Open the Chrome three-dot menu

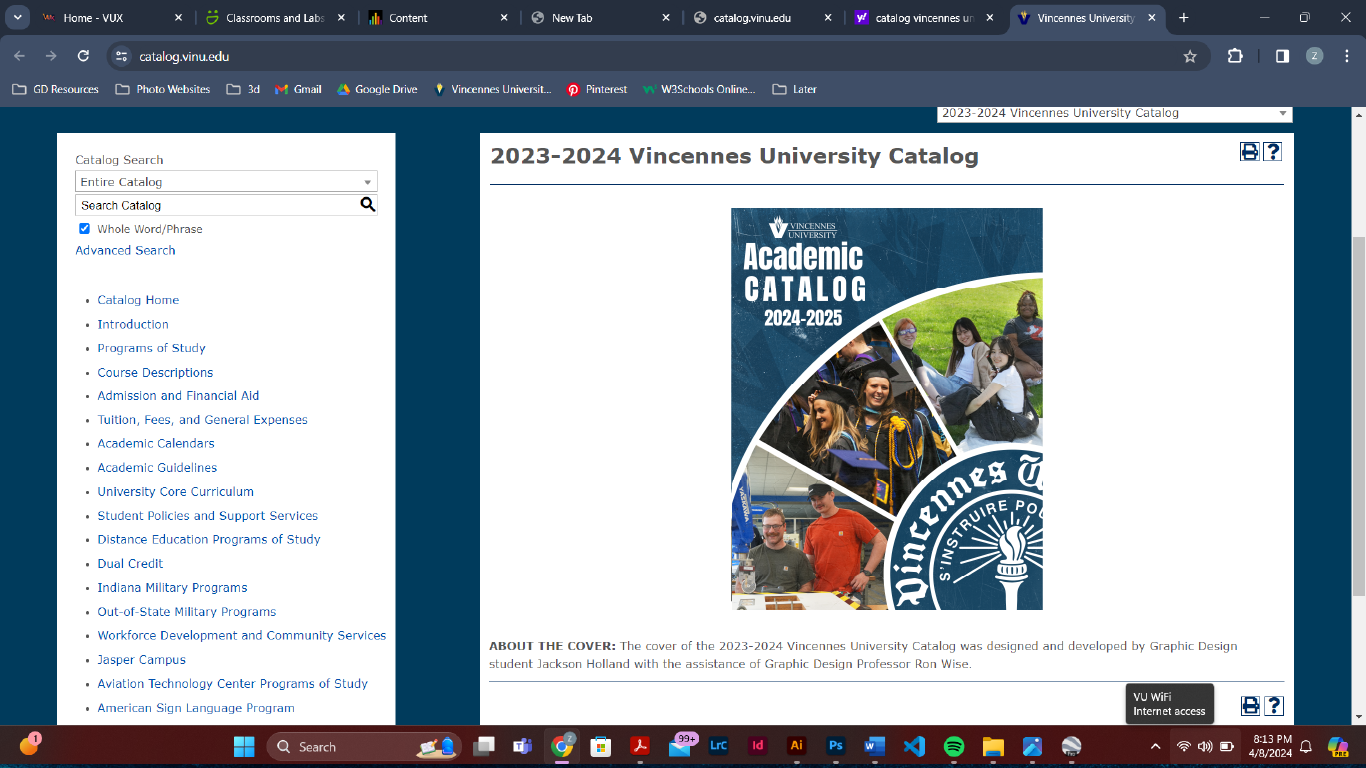[x=1345, y=56]
